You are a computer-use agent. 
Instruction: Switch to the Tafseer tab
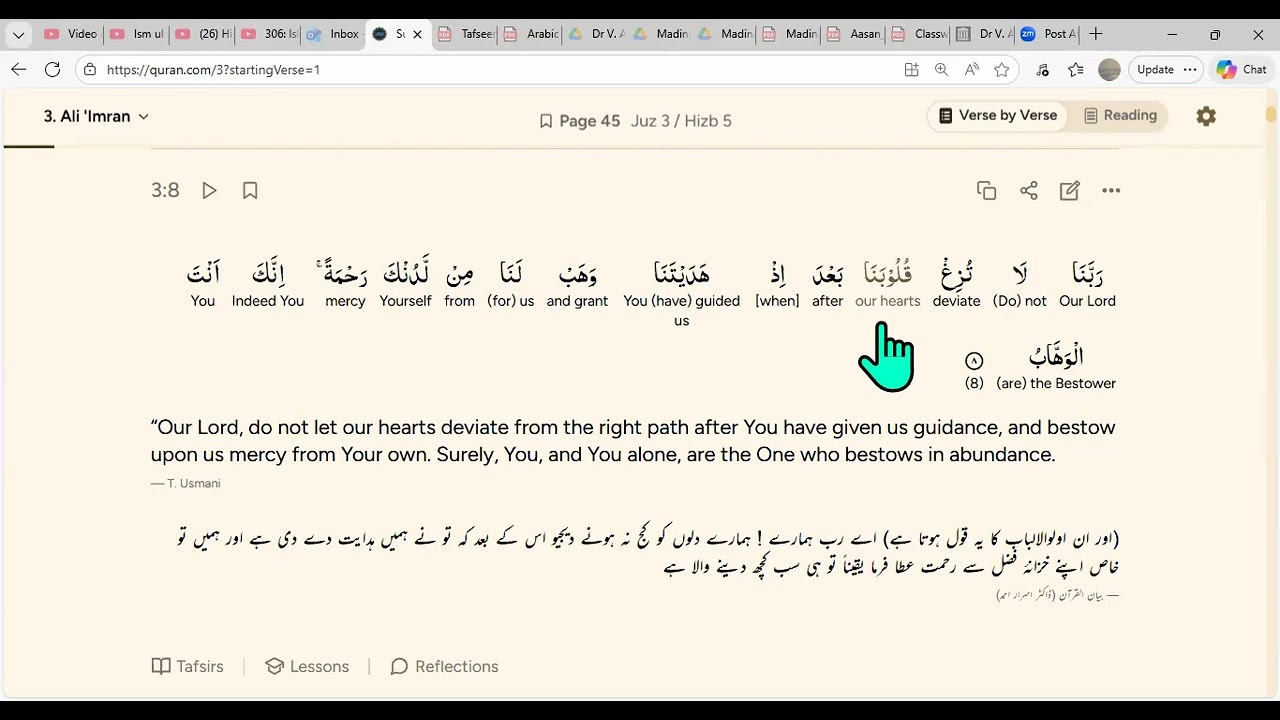tap(464, 34)
